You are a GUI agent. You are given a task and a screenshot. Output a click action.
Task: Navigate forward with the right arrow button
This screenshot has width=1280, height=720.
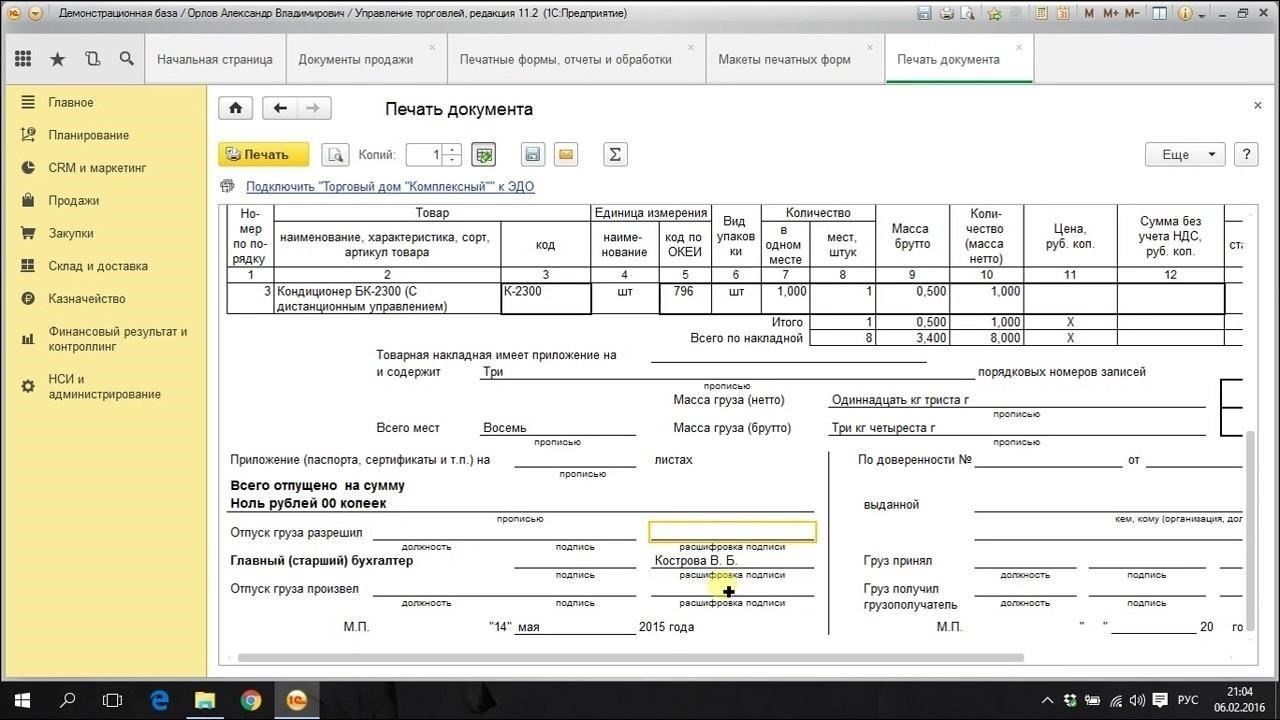tap(314, 109)
